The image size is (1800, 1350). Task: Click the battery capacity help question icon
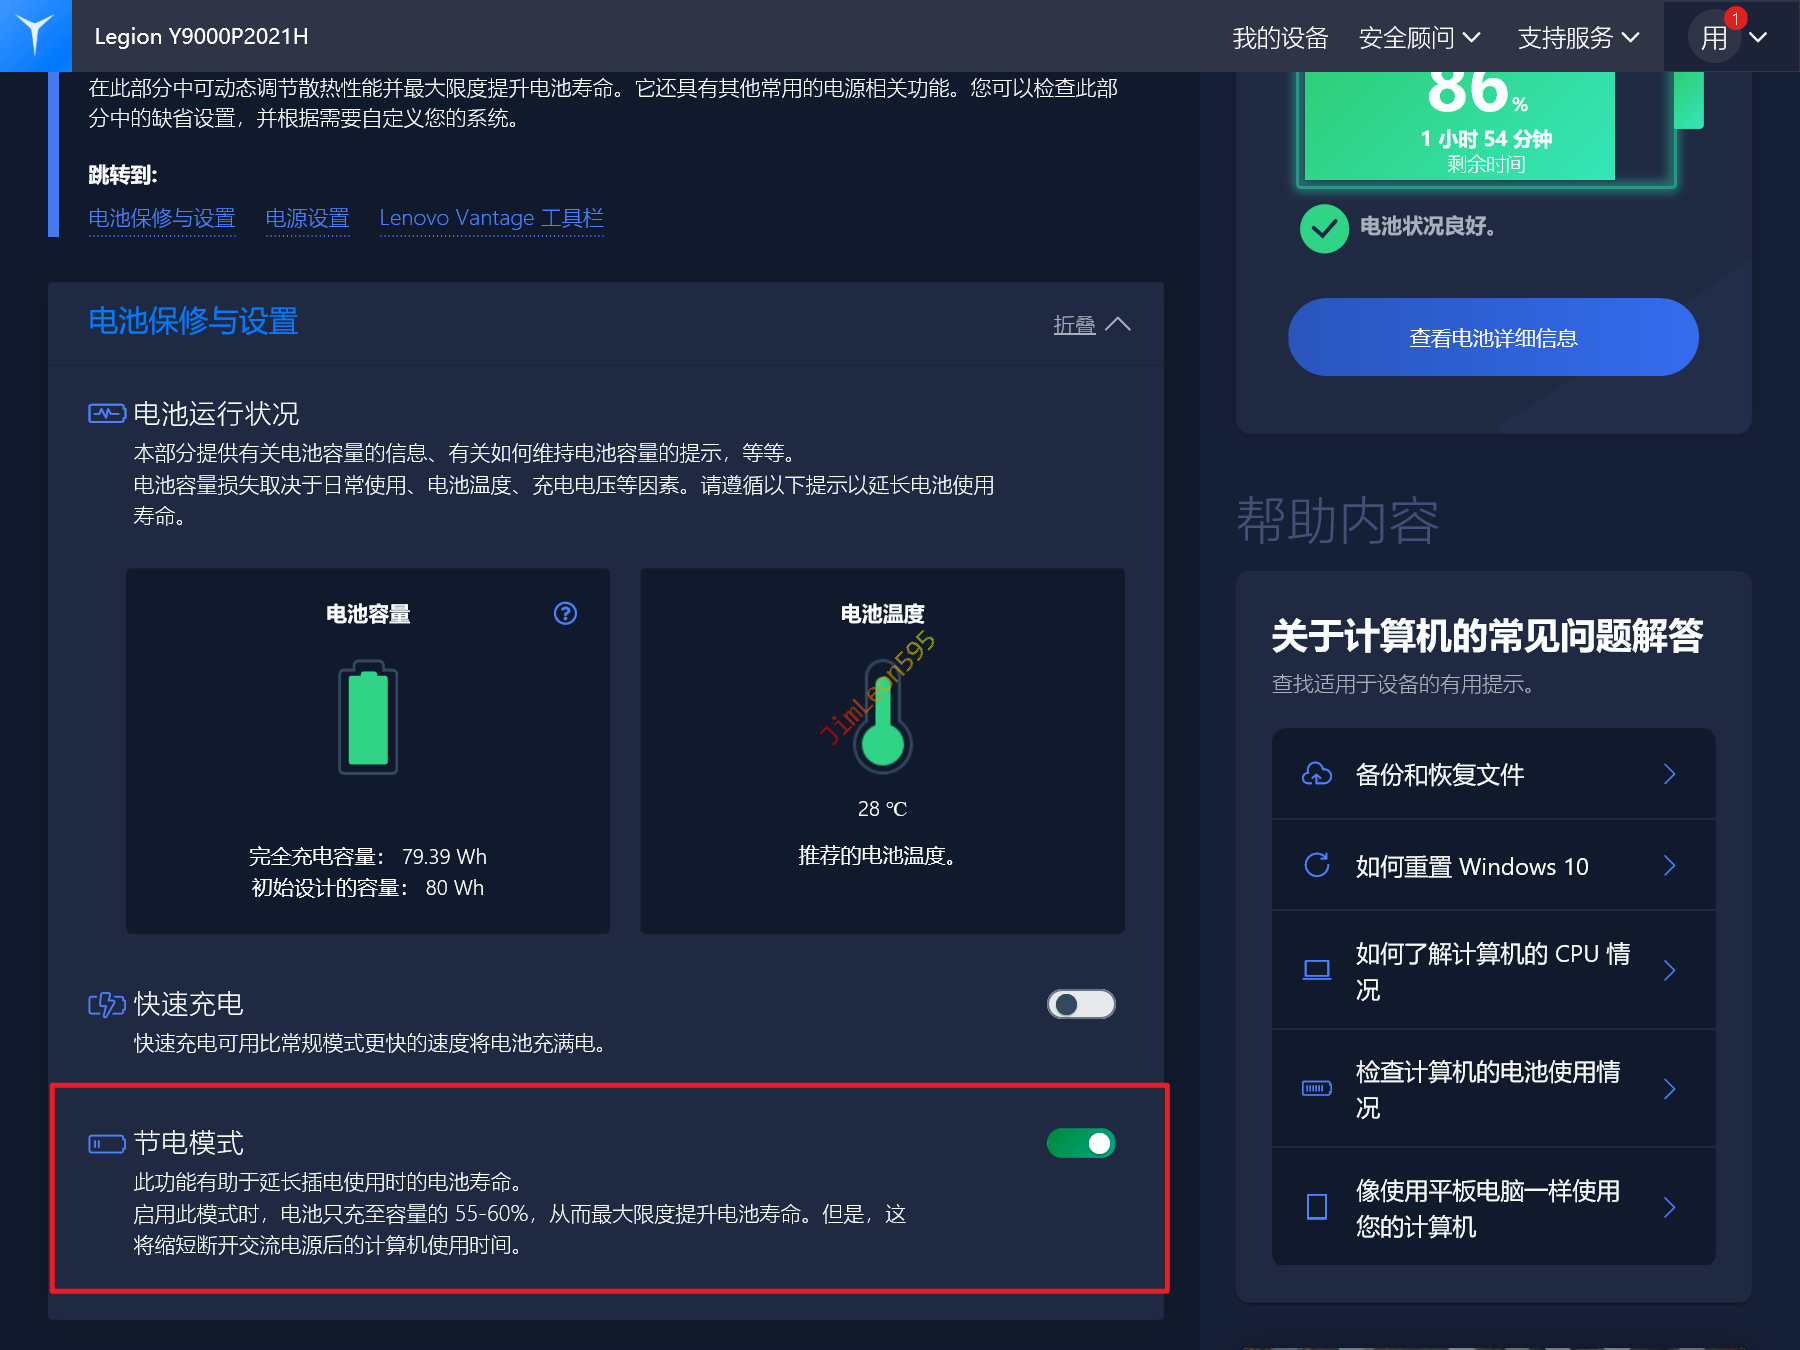[x=565, y=613]
